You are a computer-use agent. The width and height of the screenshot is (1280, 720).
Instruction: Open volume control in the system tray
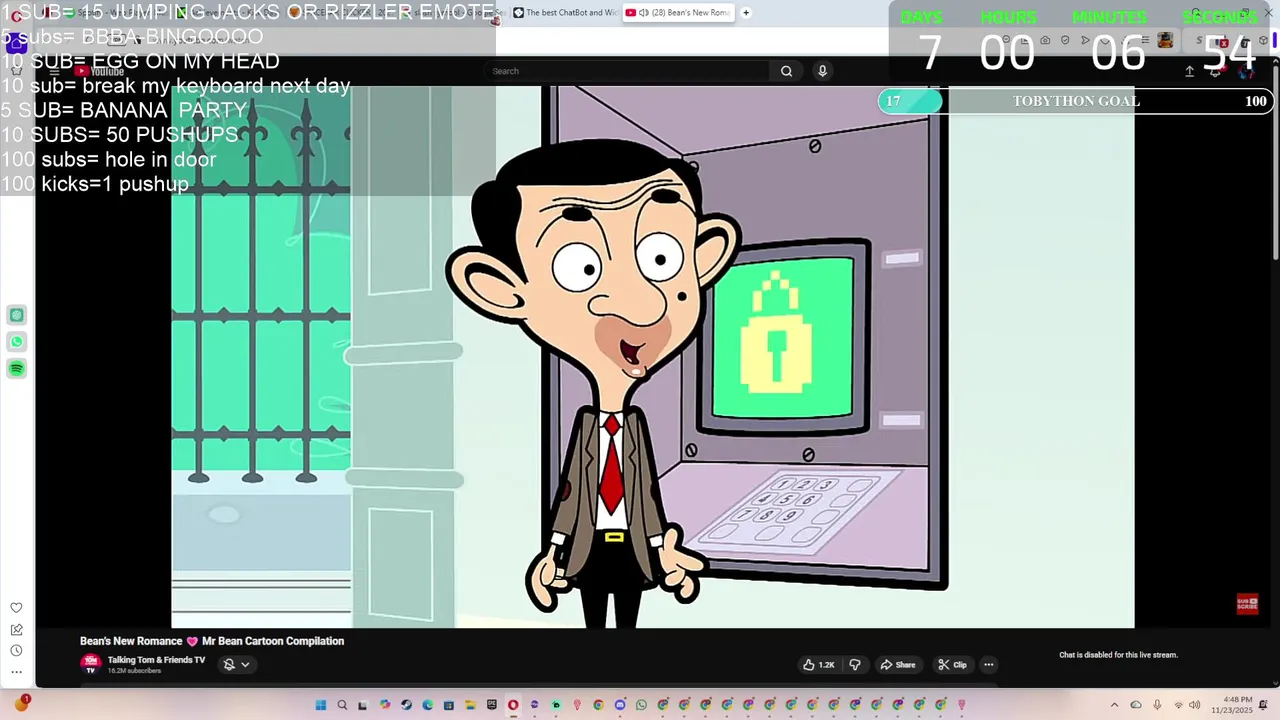(x=1194, y=705)
